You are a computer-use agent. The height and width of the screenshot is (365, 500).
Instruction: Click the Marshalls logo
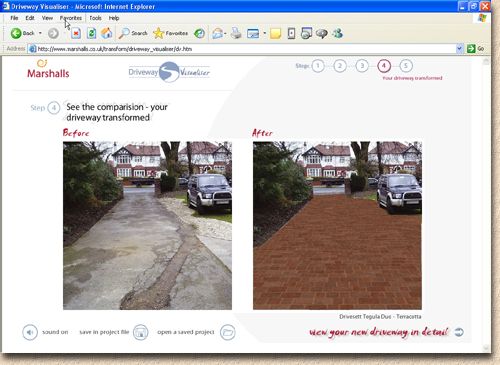pos(48,69)
